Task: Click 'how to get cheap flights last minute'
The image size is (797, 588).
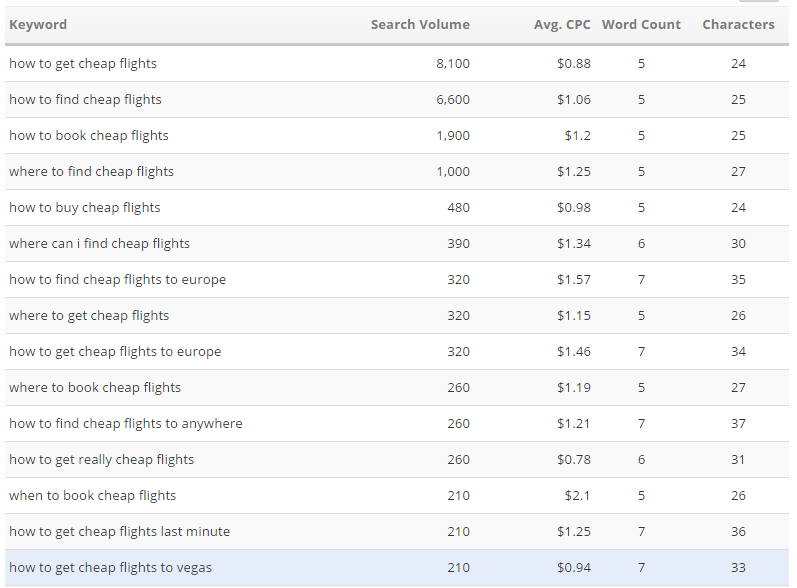Action: (119, 532)
